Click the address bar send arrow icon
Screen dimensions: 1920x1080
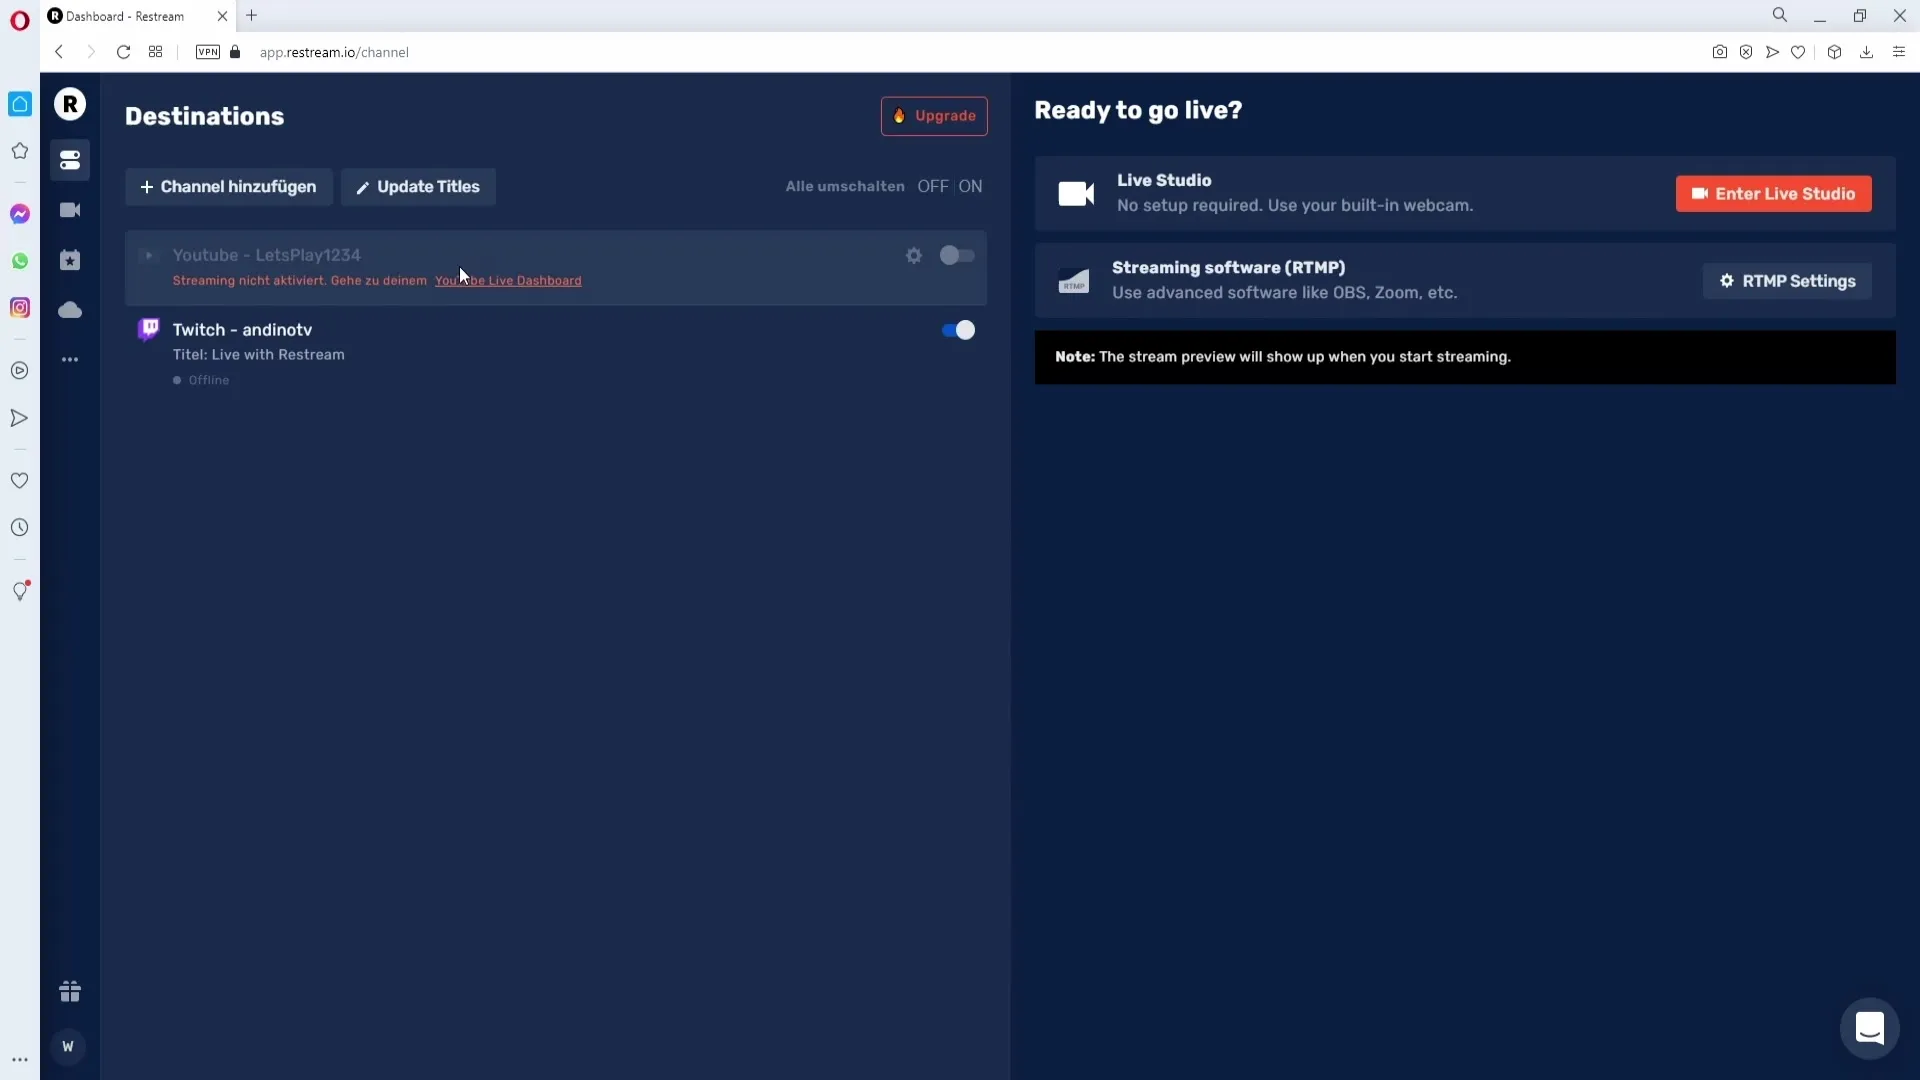pyautogui.click(x=1772, y=52)
